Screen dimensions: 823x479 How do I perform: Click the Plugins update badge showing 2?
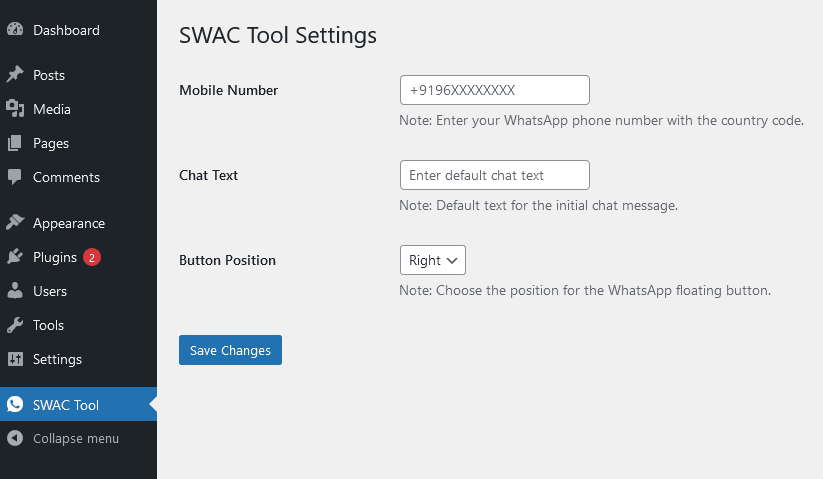92,257
